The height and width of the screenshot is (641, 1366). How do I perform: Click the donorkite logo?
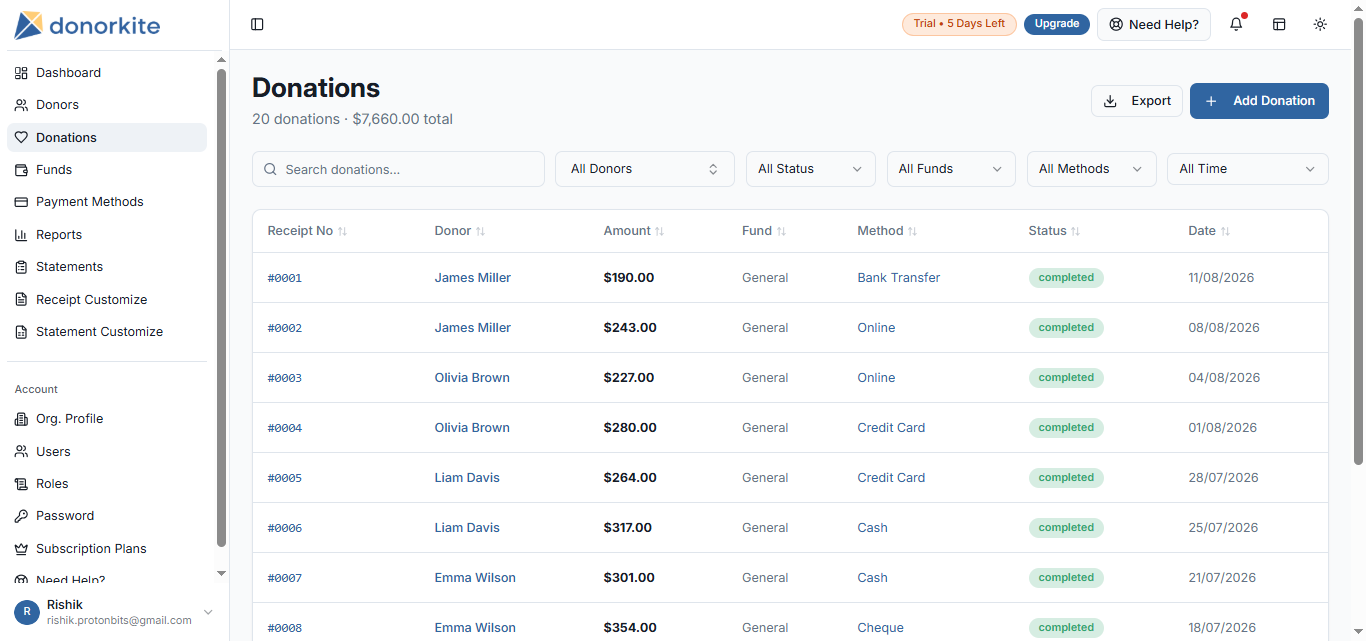click(x=87, y=25)
